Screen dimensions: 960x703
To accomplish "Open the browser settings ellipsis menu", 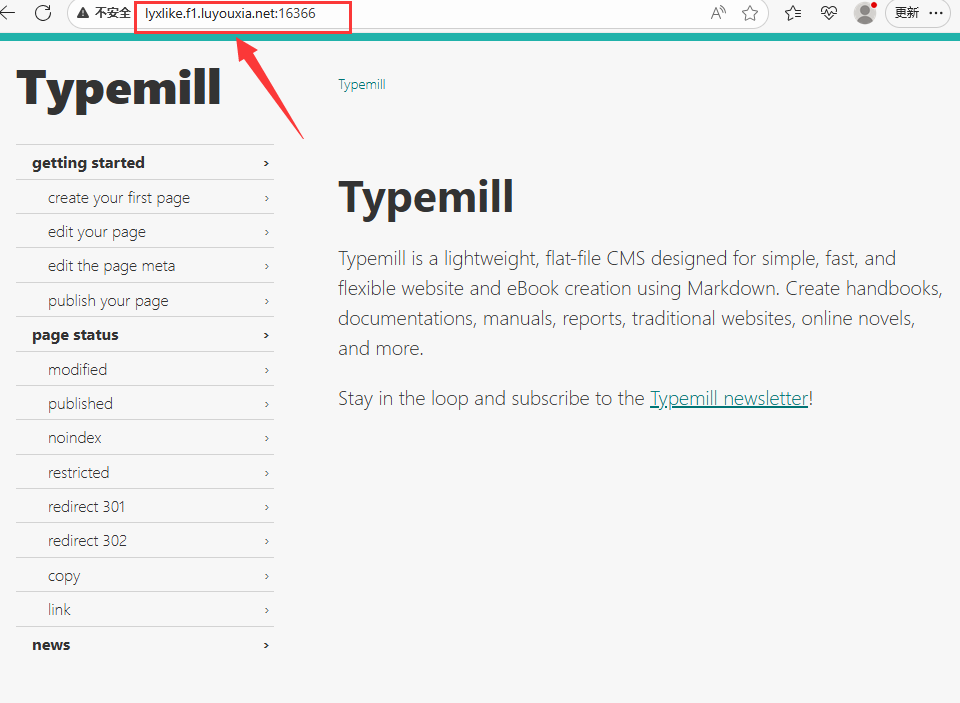I will click(x=936, y=13).
